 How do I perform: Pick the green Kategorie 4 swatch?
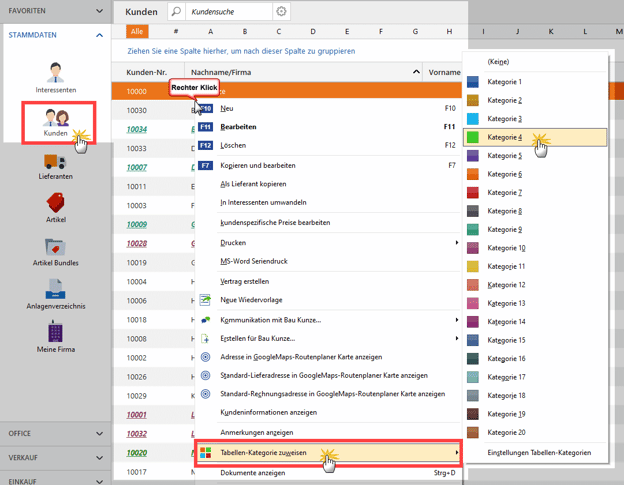click(x=473, y=136)
